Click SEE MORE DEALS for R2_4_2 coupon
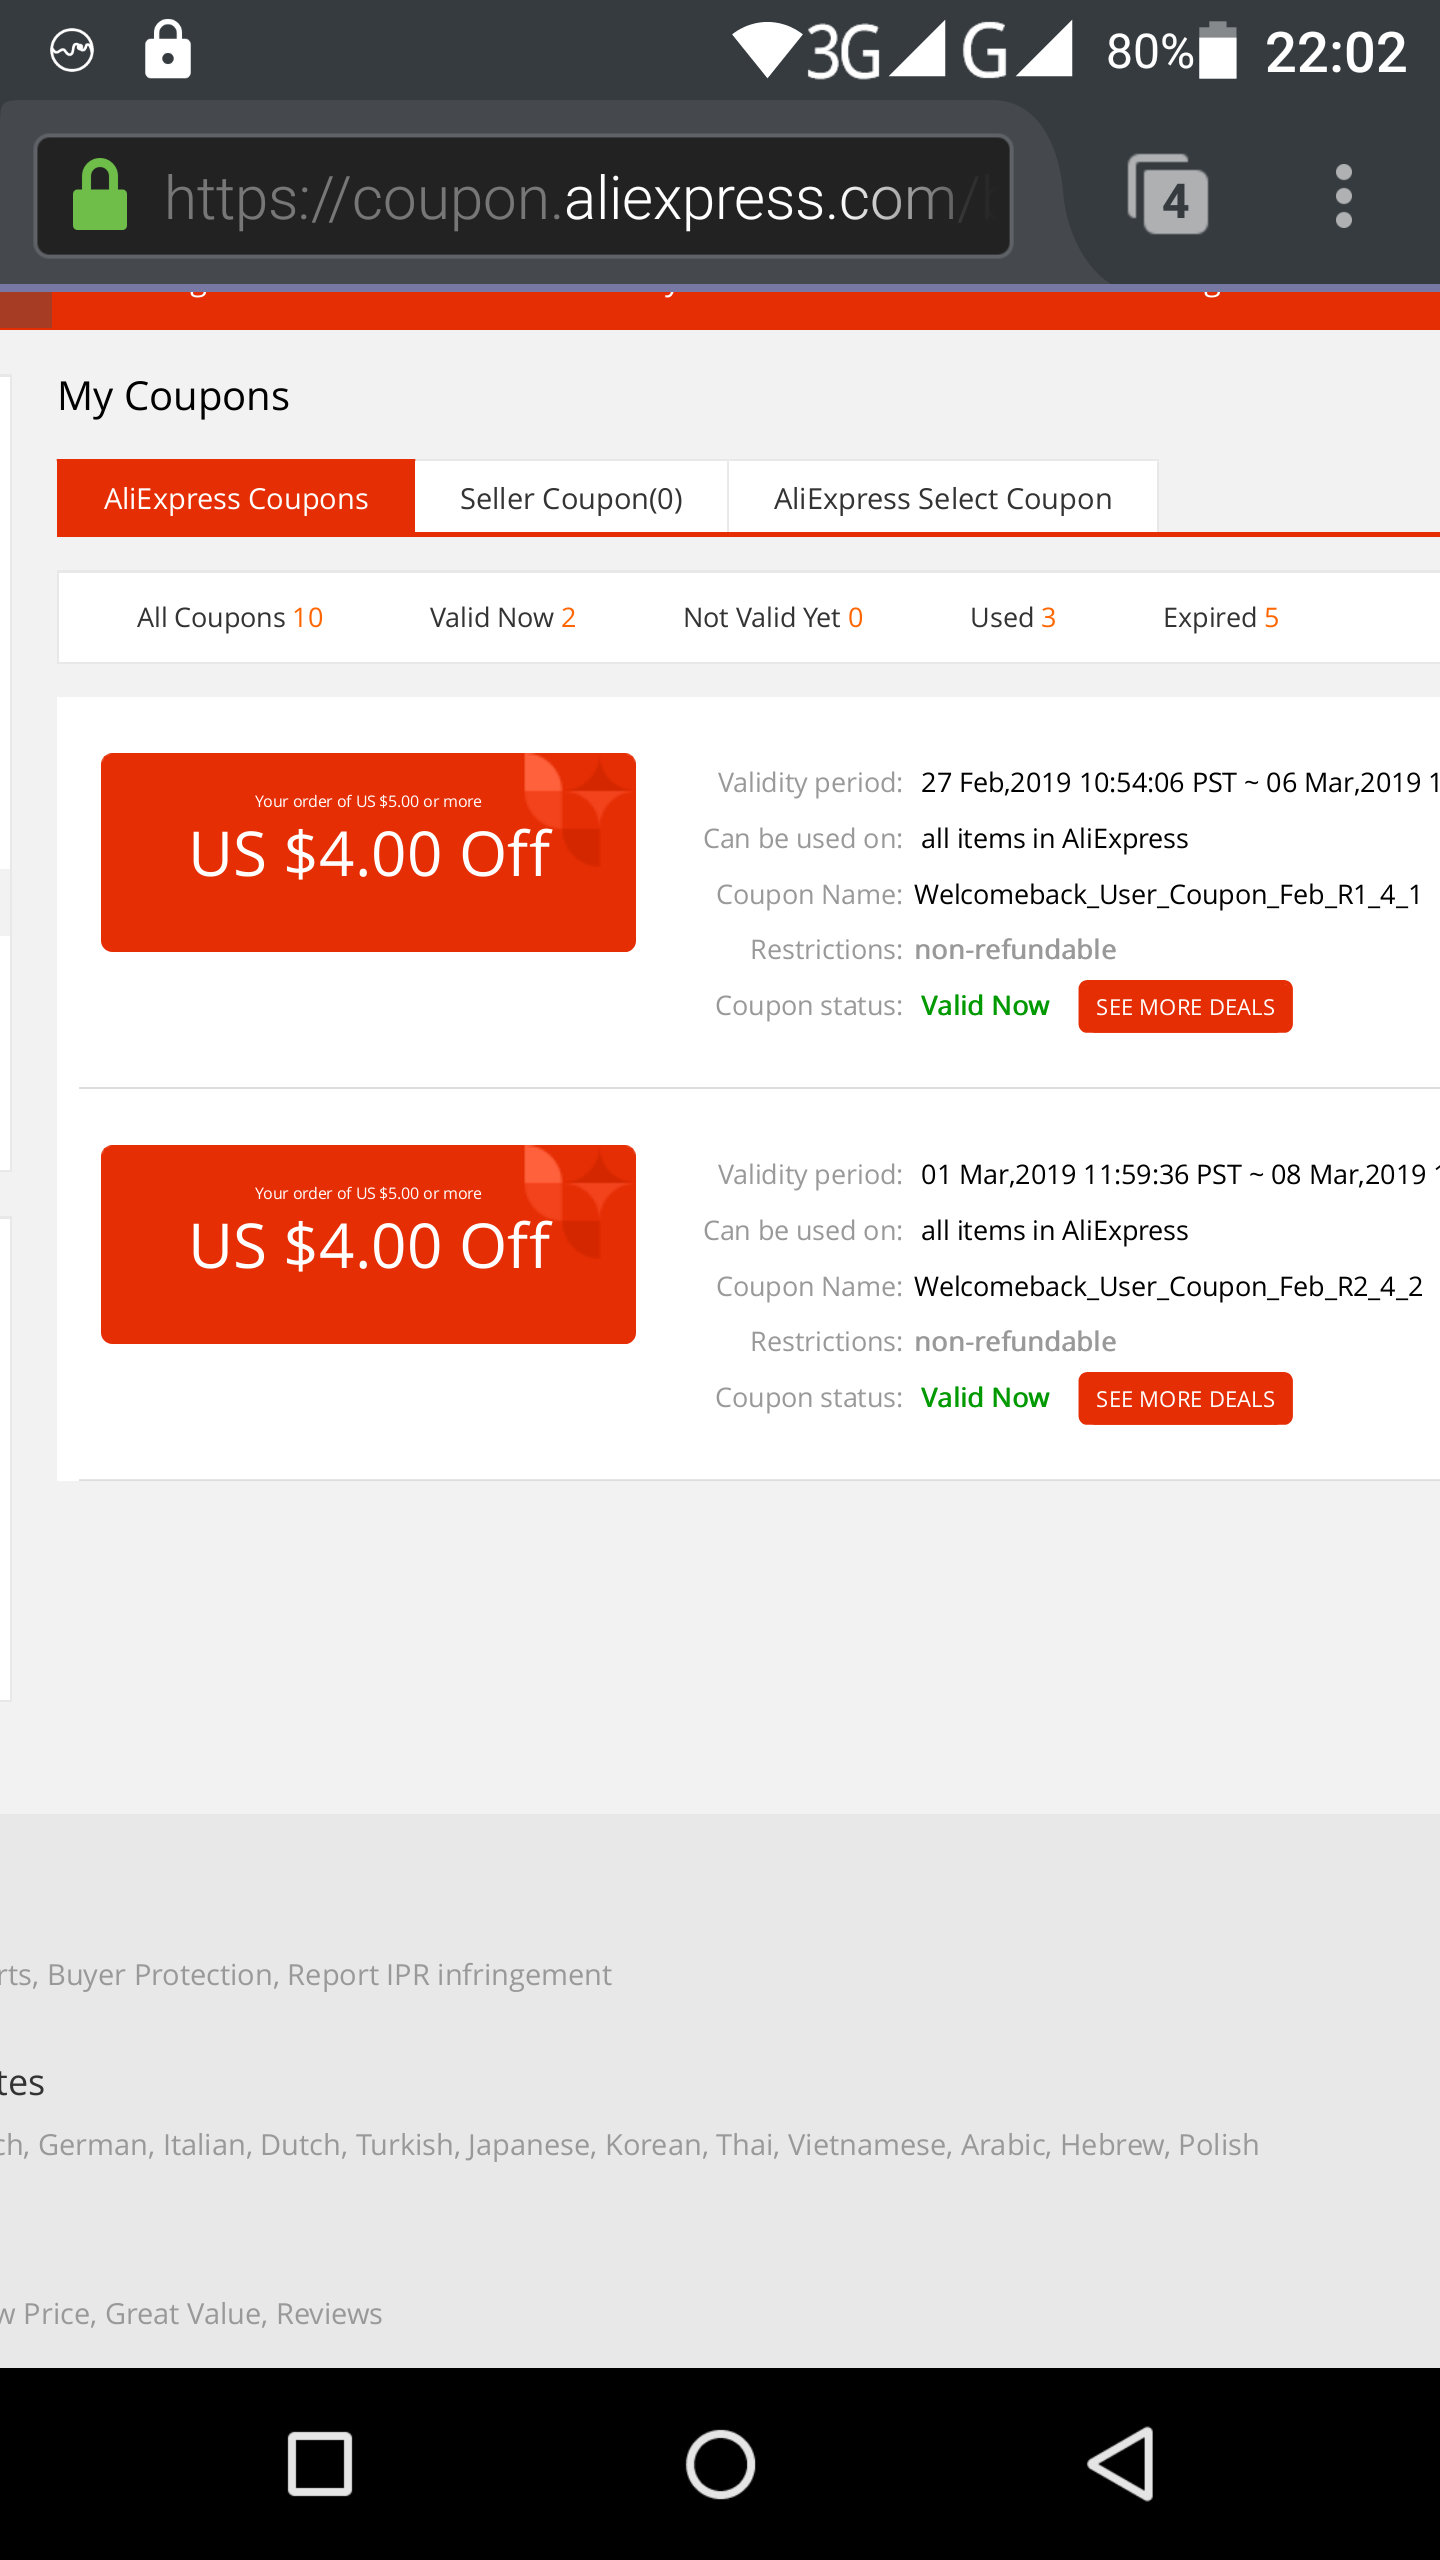This screenshot has height=2560, width=1440. [1185, 1398]
